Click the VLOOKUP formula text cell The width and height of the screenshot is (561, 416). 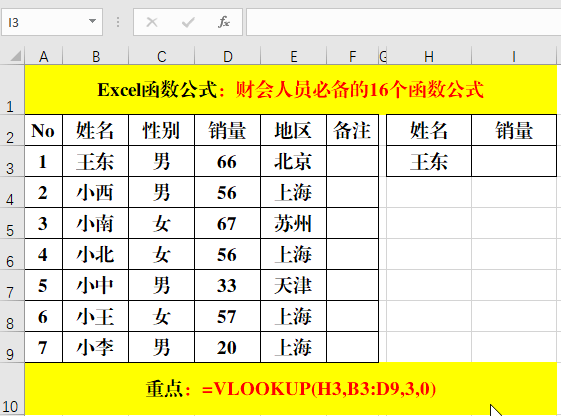point(291,389)
